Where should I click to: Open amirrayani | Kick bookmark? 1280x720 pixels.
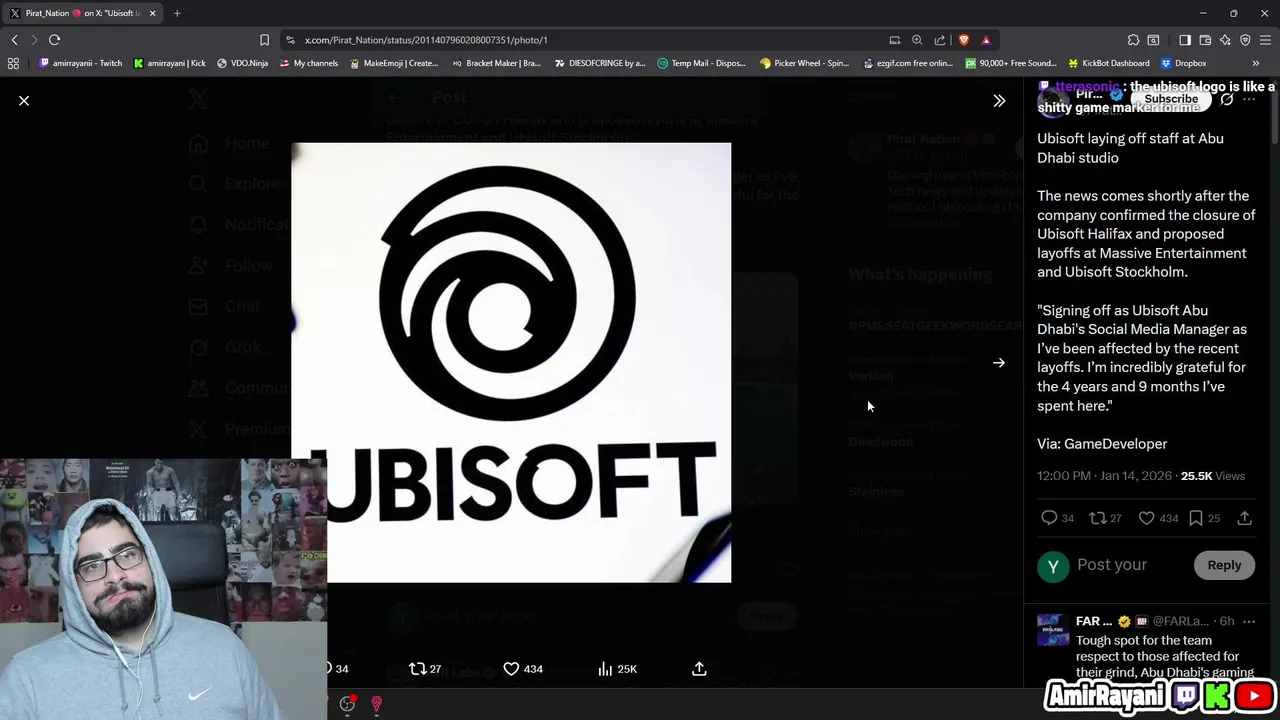coord(169,63)
